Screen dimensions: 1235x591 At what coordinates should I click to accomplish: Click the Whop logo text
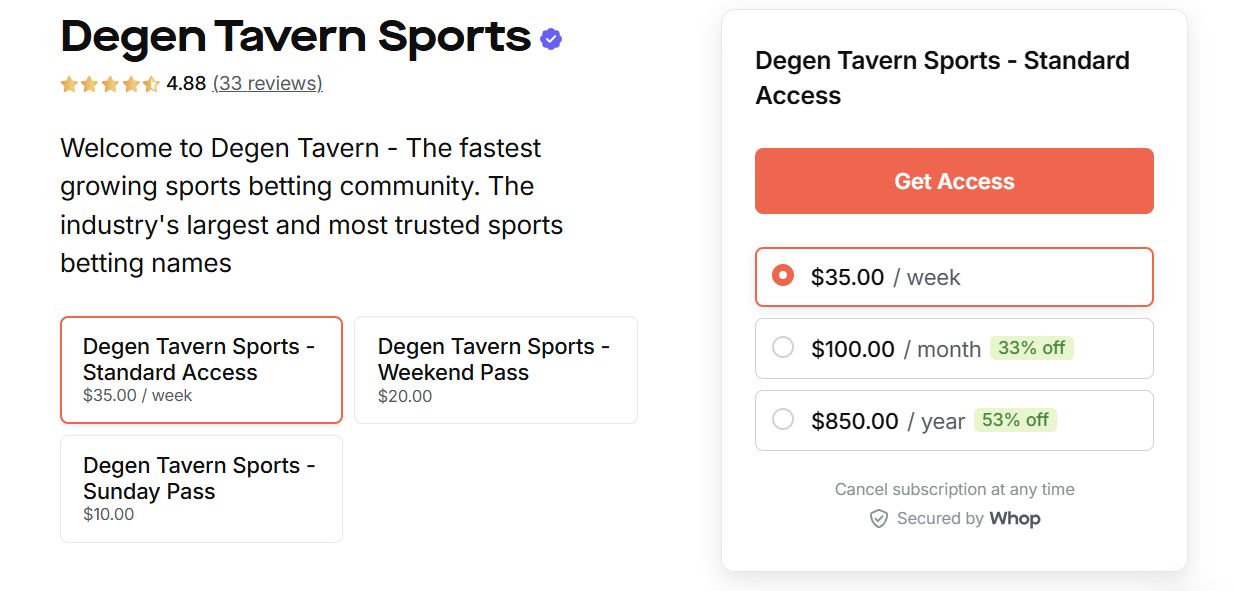[1017, 518]
